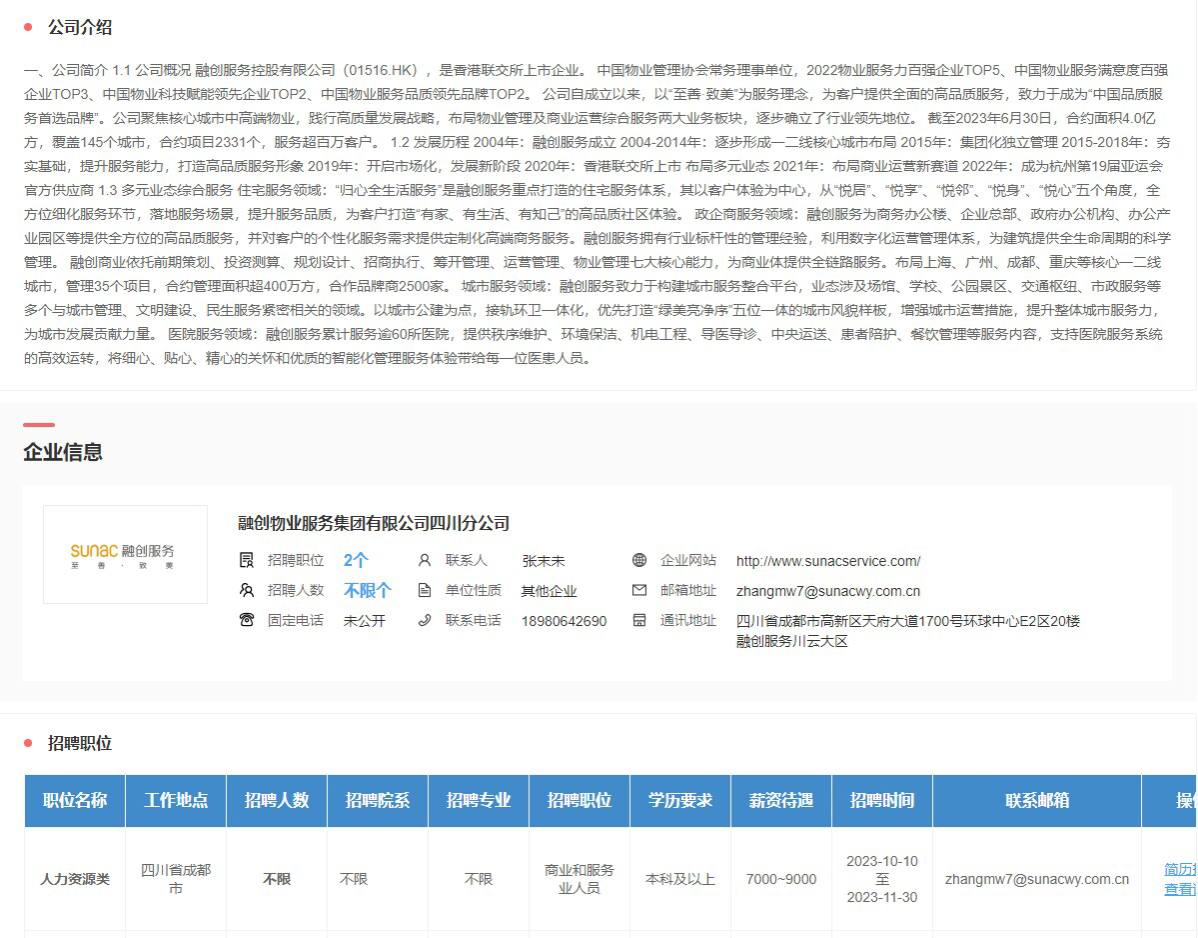
Task: Select the phone number 18980642690
Action: tap(564, 621)
